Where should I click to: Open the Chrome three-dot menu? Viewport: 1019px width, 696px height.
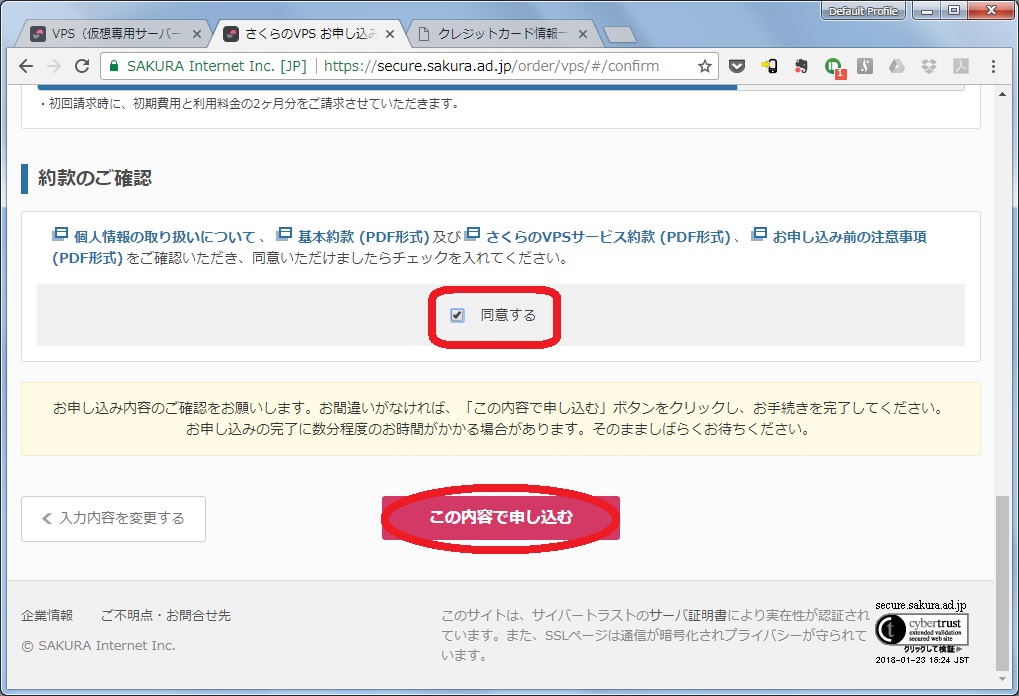993,66
